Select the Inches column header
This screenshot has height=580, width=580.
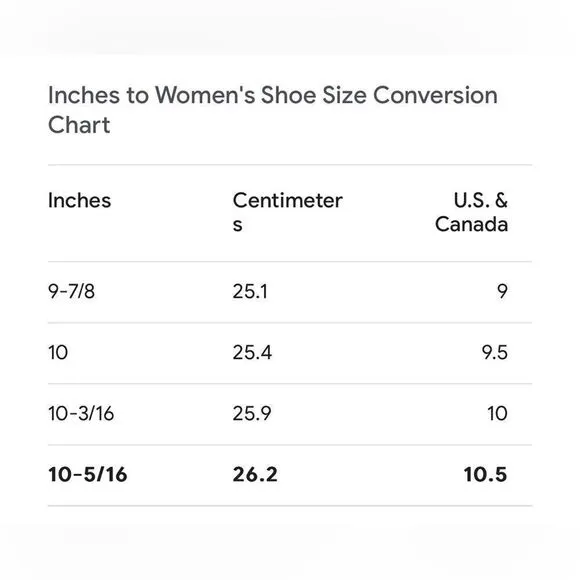point(80,201)
